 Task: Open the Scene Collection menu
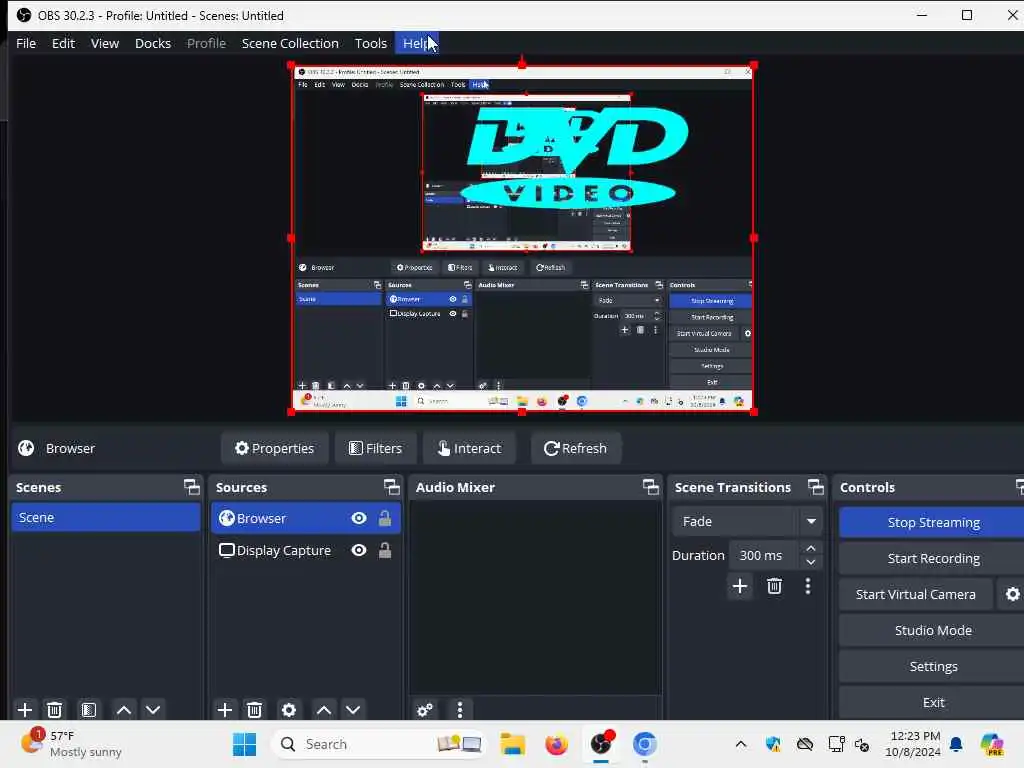(x=290, y=43)
